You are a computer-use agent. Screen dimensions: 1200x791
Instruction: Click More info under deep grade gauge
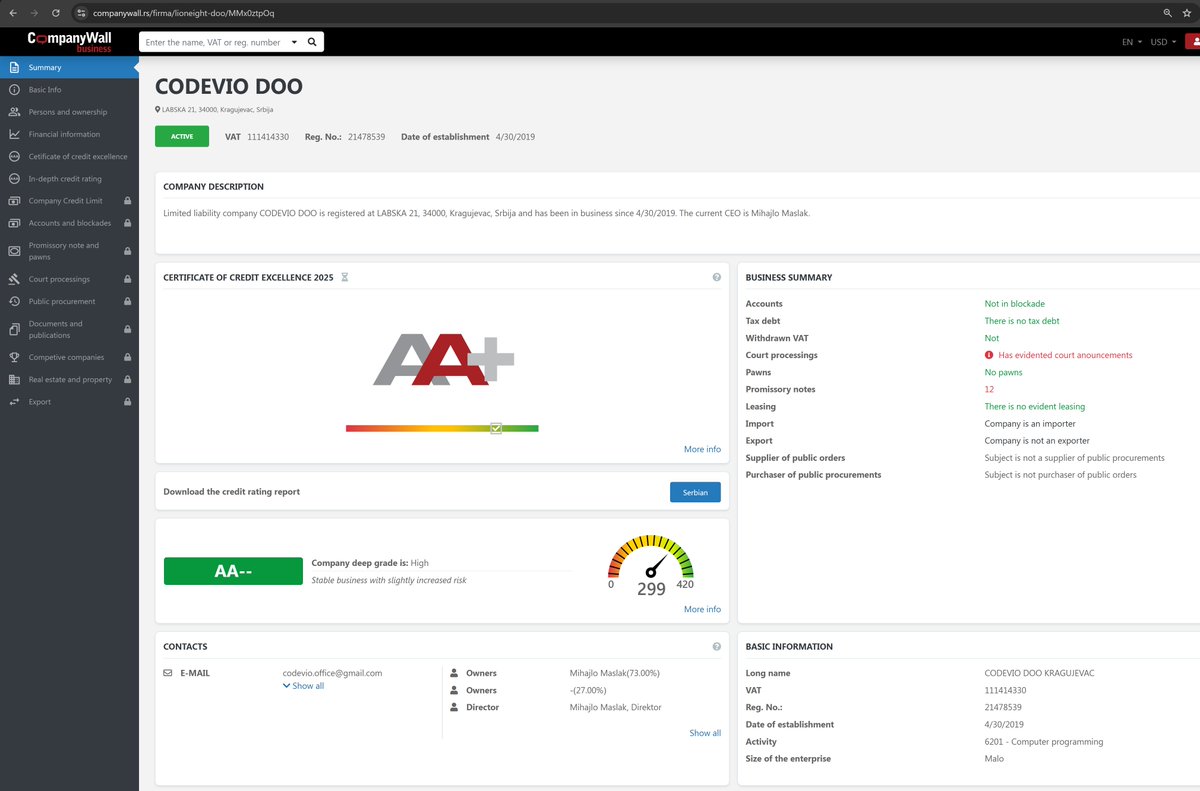pyautogui.click(x=702, y=609)
